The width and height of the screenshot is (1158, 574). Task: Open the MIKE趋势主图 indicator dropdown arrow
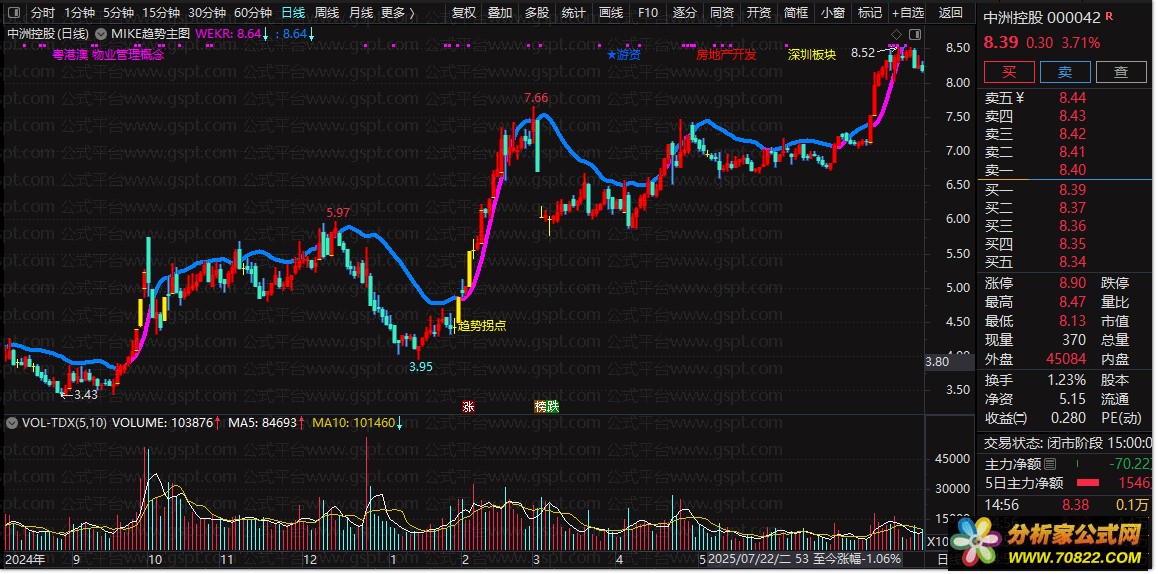(100, 33)
